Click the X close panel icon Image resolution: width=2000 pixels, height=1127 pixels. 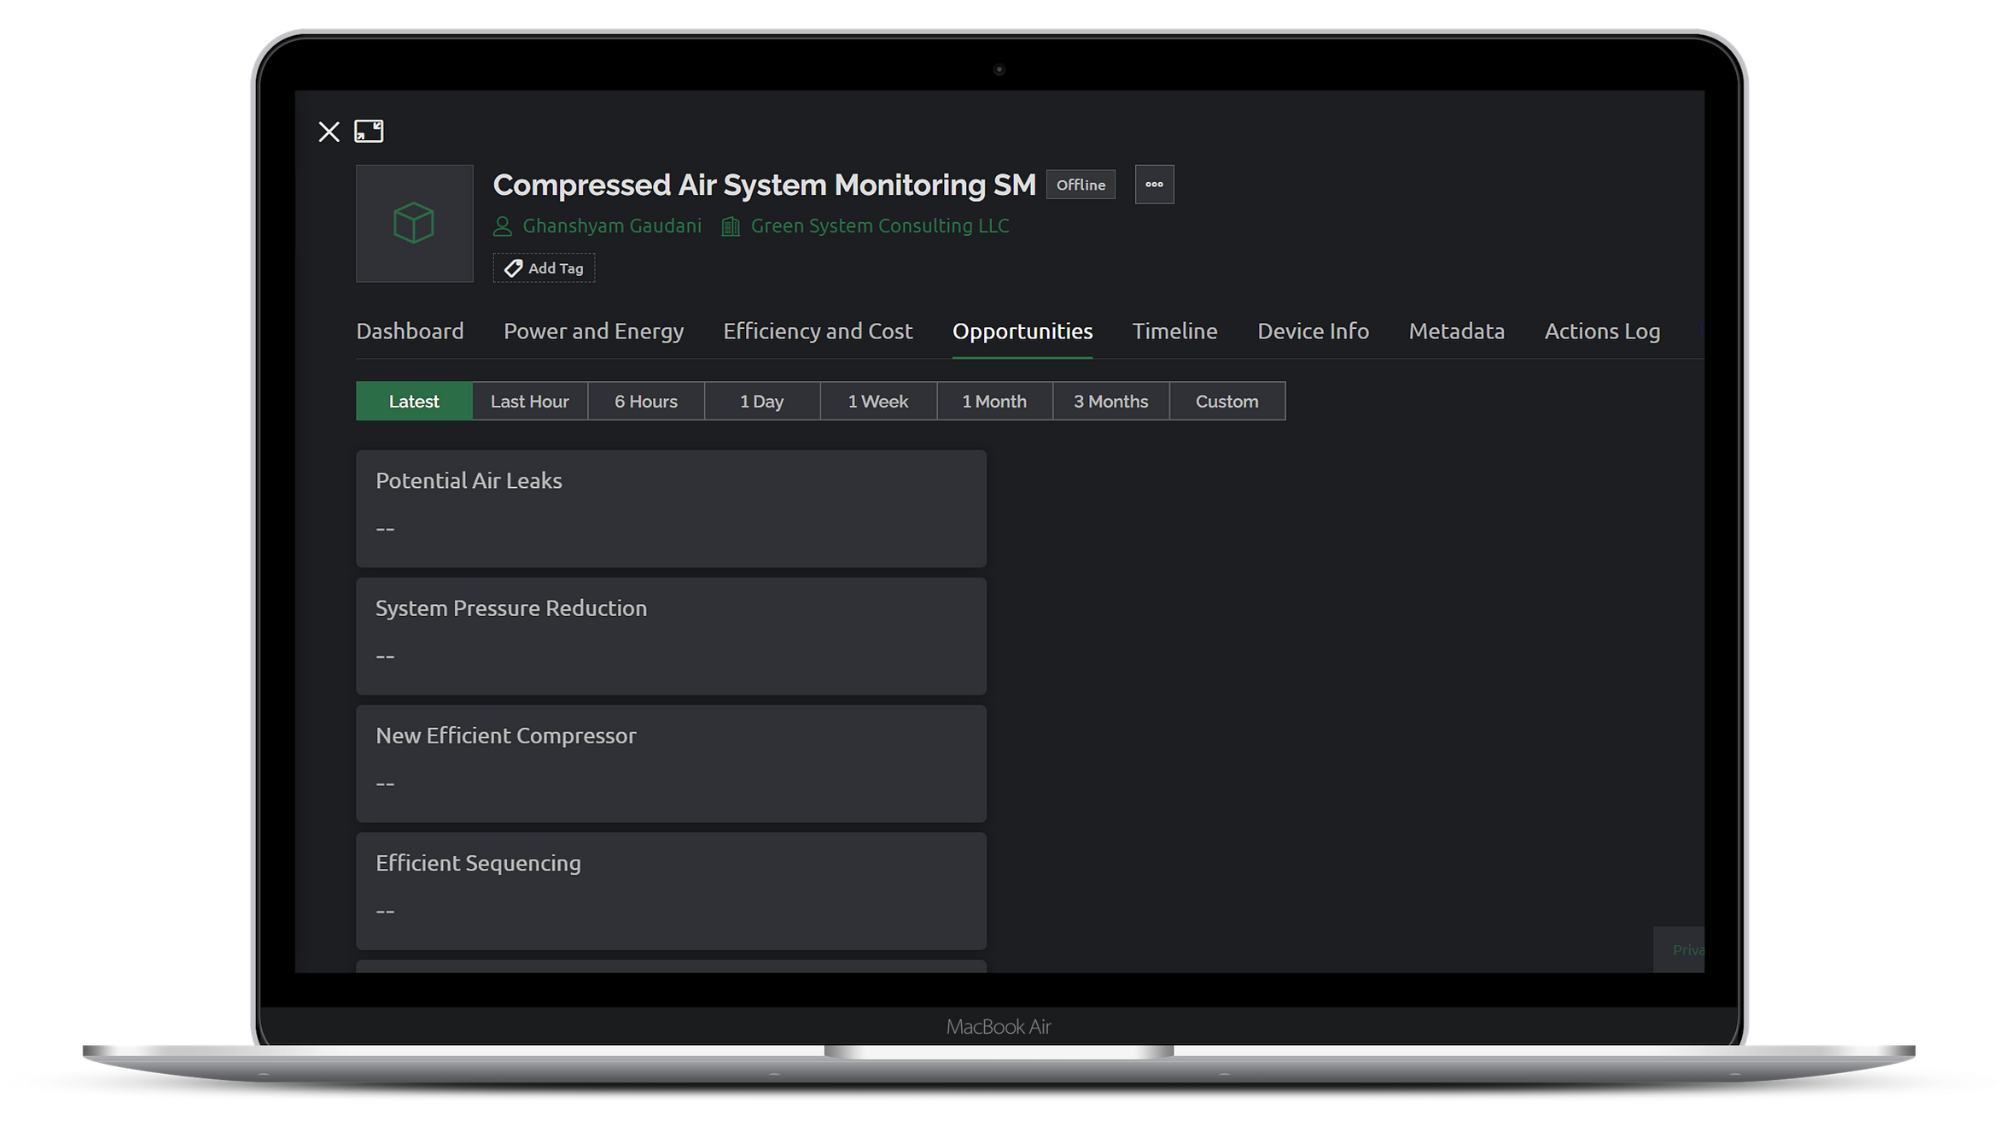[x=329, y=132]
